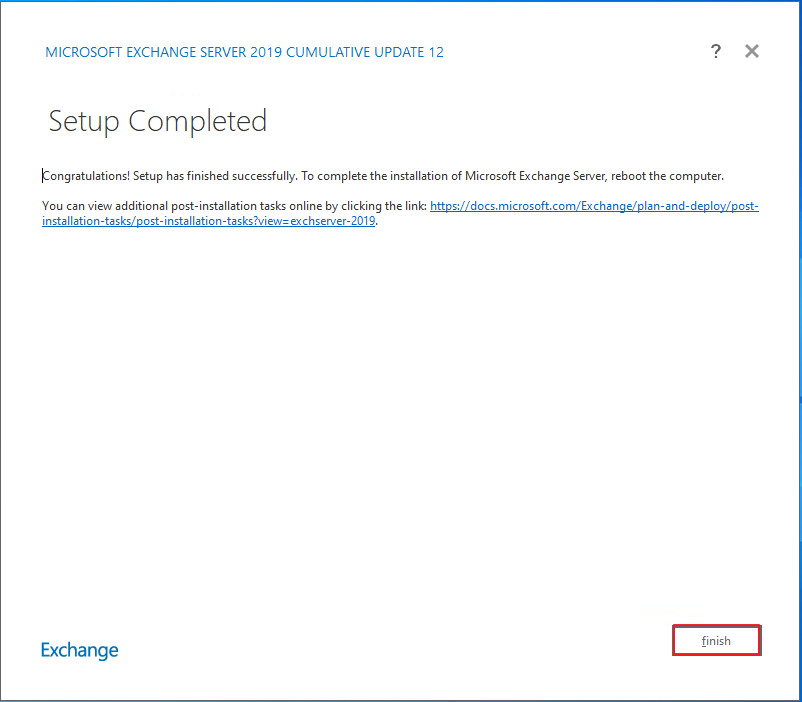Click the Congratulations setup finished message
This screenshot has width=802, height=702.
point(383,176)
